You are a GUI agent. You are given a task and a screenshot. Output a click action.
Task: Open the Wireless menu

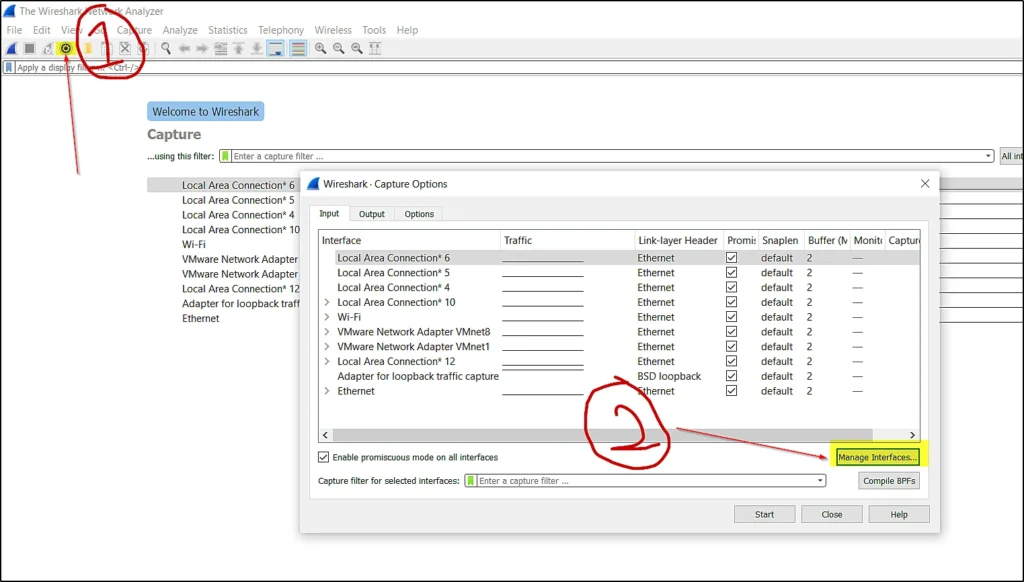(x=333, y=30)
